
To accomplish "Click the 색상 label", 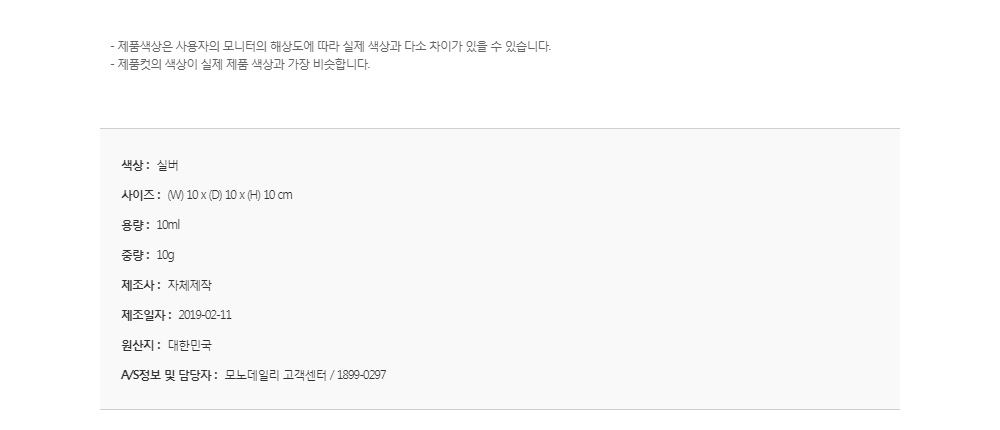I will click(135, 165).
